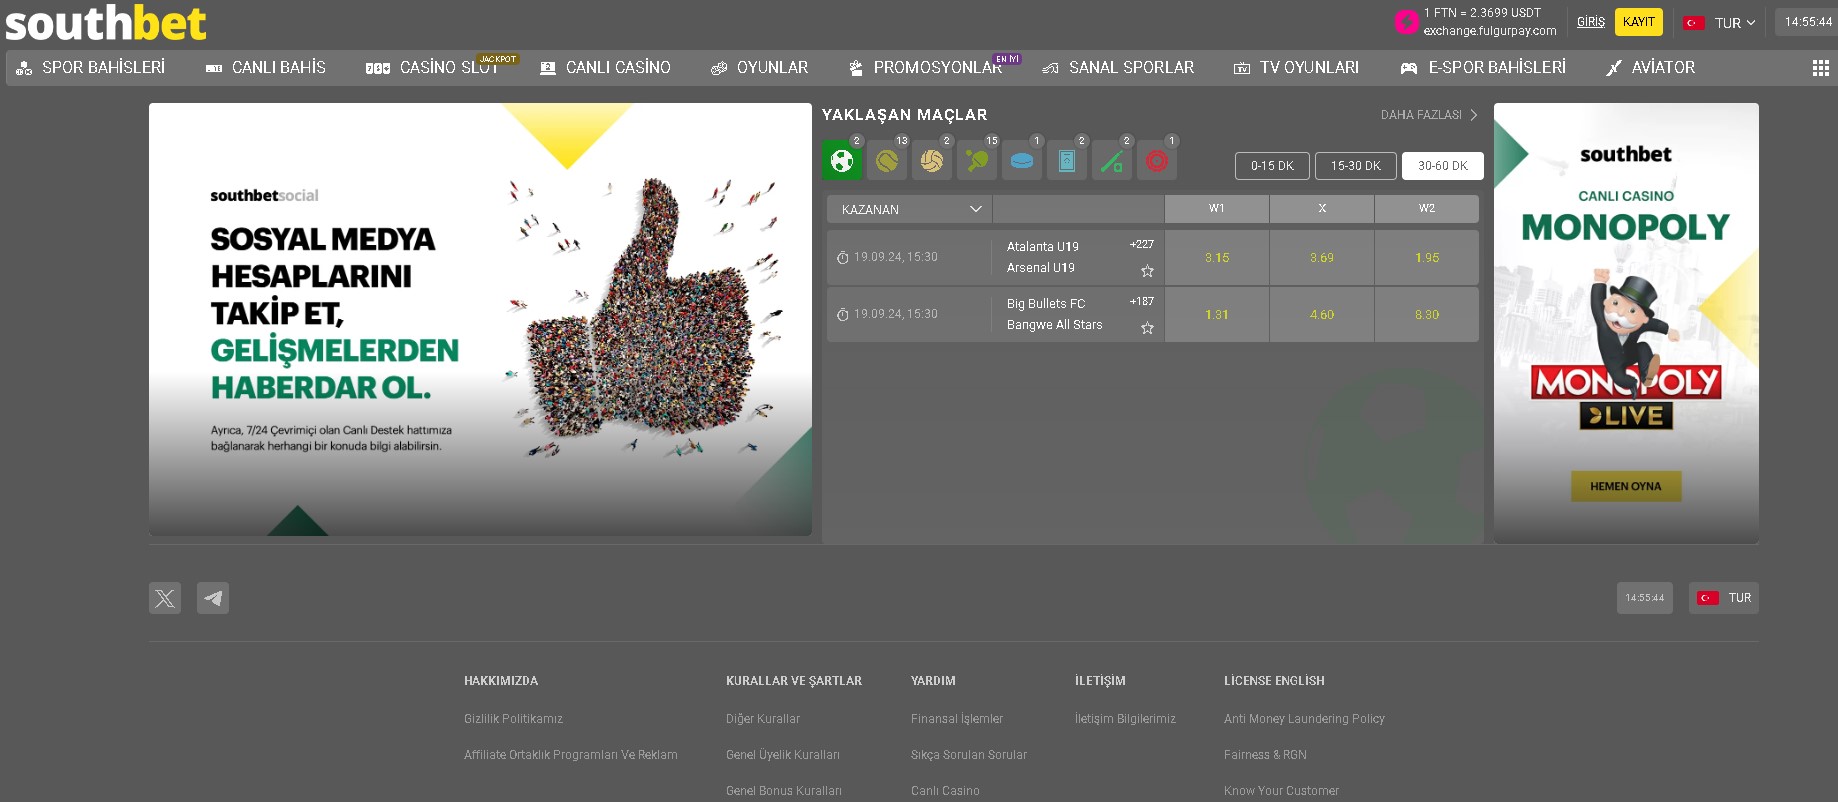The width and height of the screenshot is (1838, 802).
Task: Open the KAZANAN market dropdown
Action: coord(909,209)
